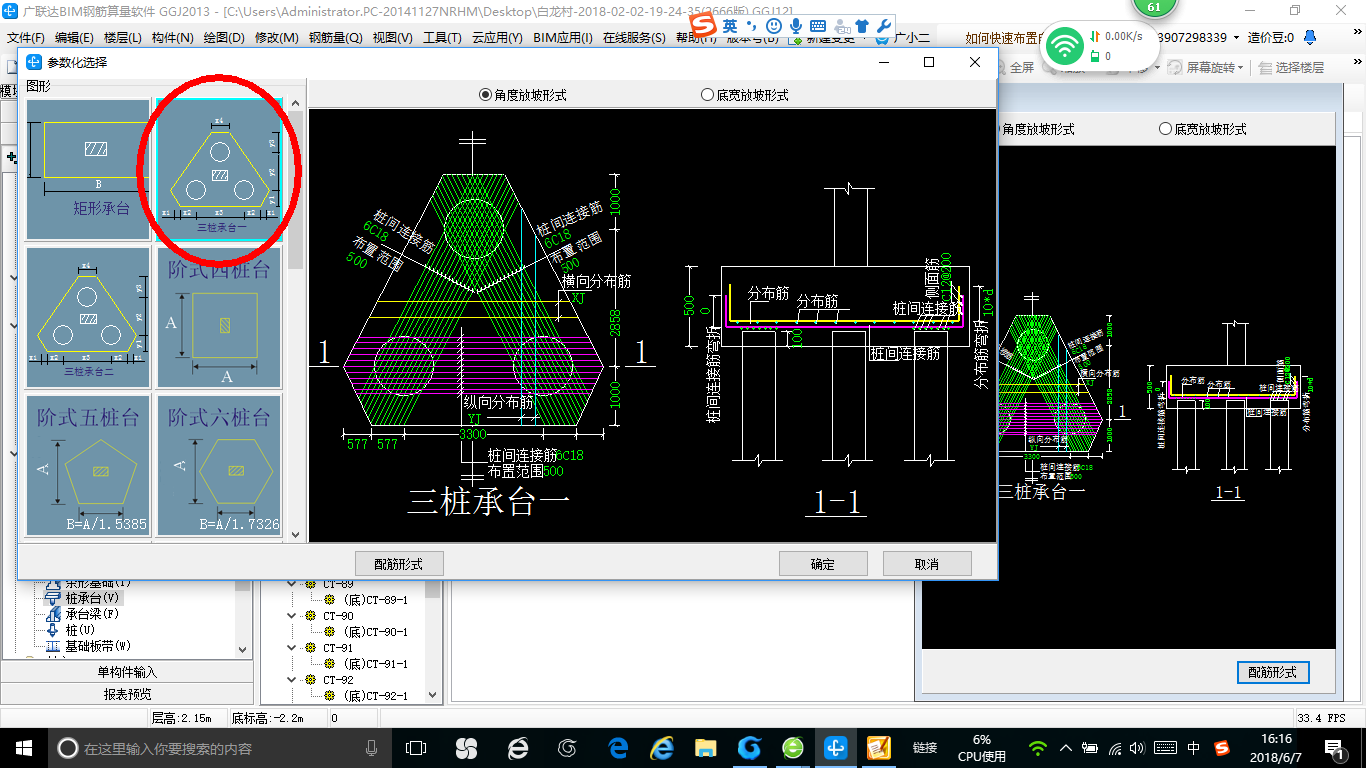Select 角度放坡形式 radio in the dialog
This screenshot has width=1366, height=768.
[523, 95]
